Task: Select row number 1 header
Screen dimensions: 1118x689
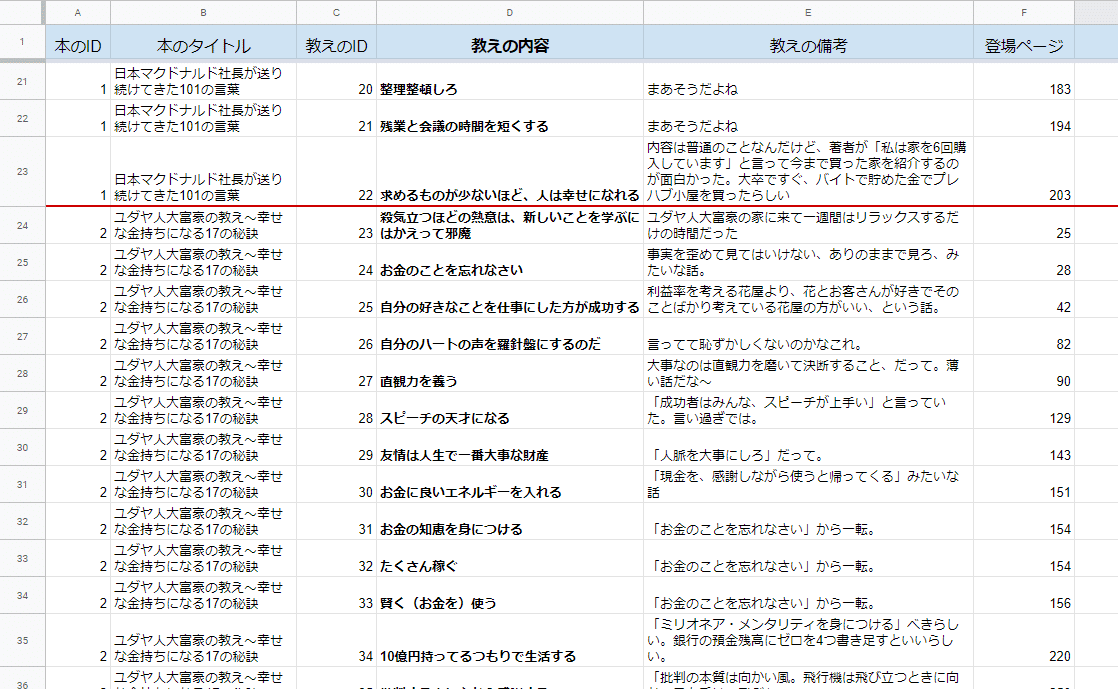Action: (x=22, y=42)
